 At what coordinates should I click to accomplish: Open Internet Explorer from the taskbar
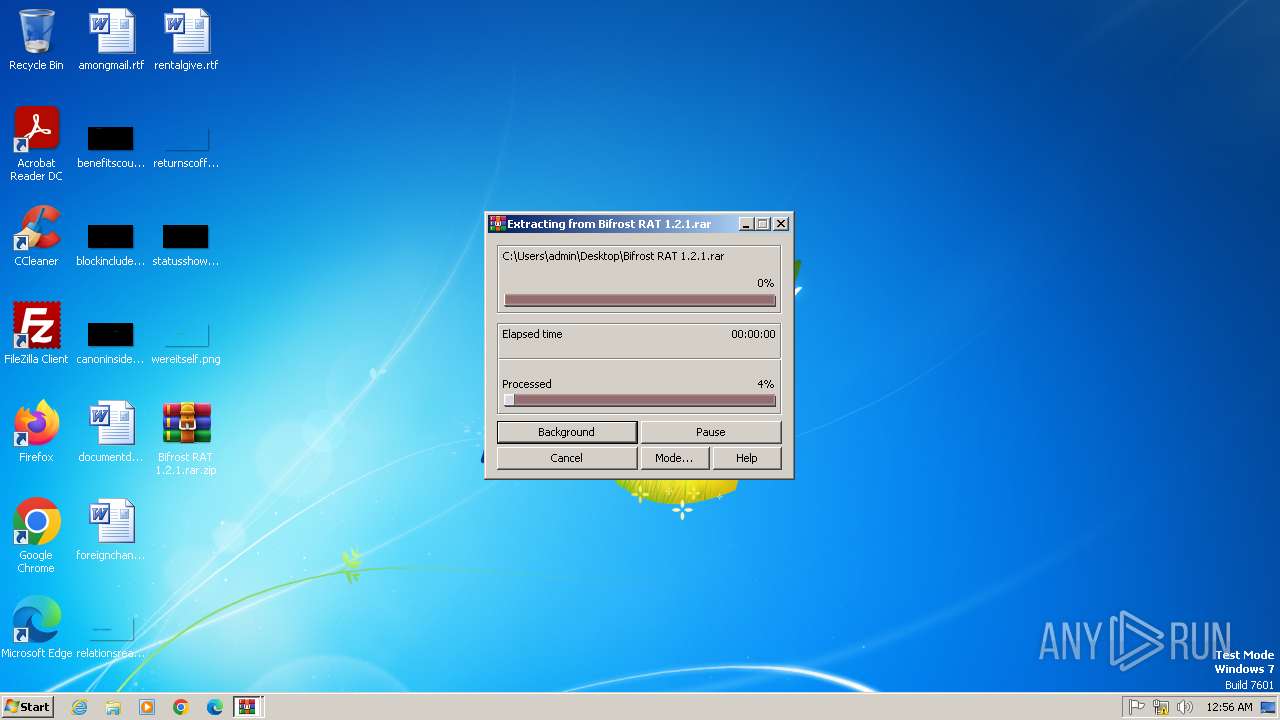(79, 707)
